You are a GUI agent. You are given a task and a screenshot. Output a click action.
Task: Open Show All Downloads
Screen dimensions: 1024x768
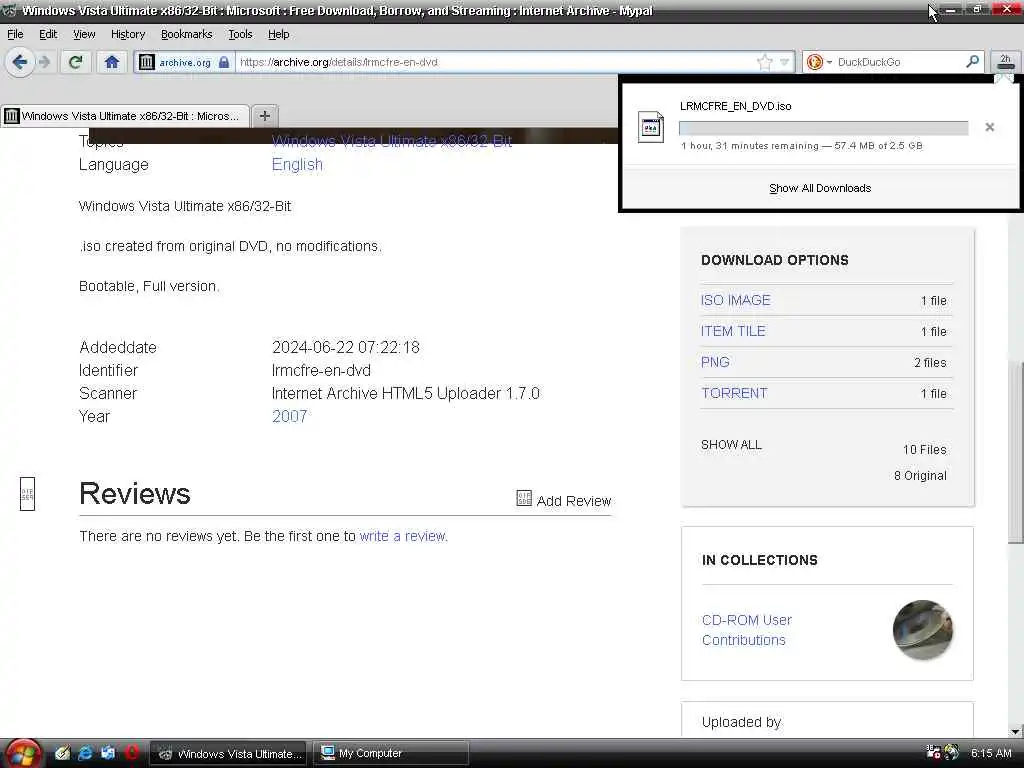[820, 188]
